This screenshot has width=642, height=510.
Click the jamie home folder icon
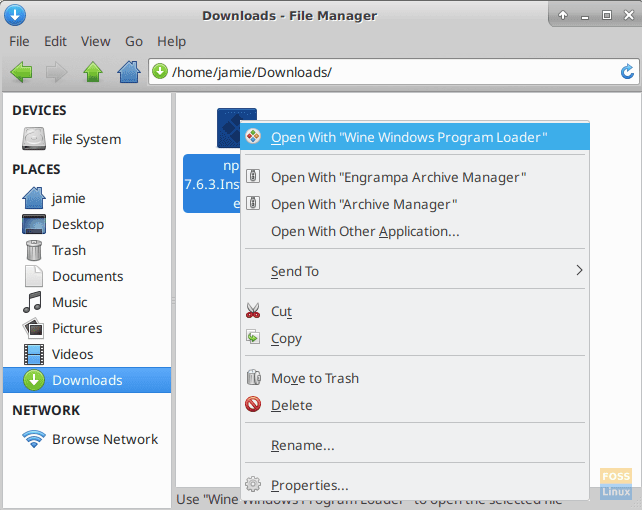tap(34, 198)
